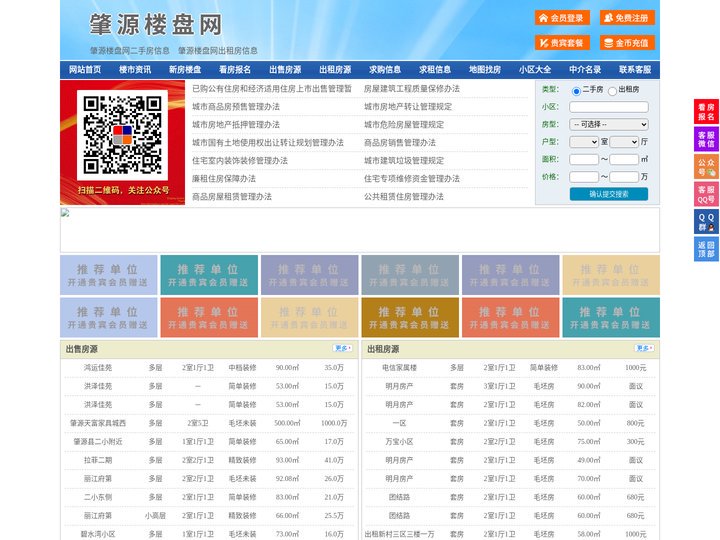The width and height of the screenshot is (720, 540).
Task: Open the 看房报名 nav menu item
Action: click(235, 70)
